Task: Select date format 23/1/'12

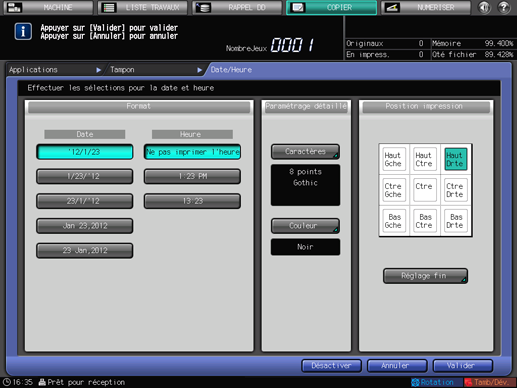Action: 85,201
